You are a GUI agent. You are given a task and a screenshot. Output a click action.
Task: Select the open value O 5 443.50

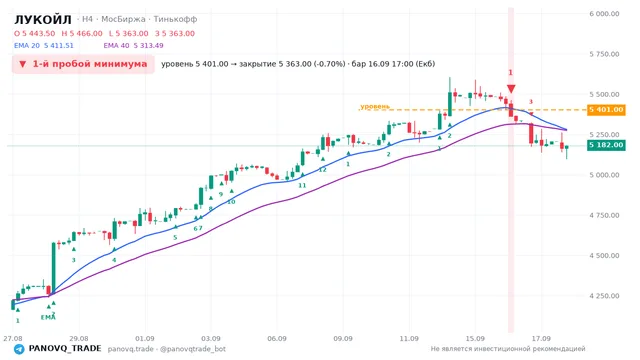click(35, 33)
